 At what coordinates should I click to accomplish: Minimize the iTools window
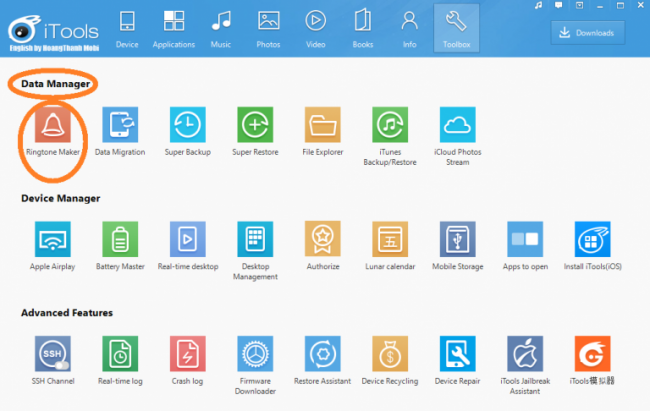(x=600, y=6)
